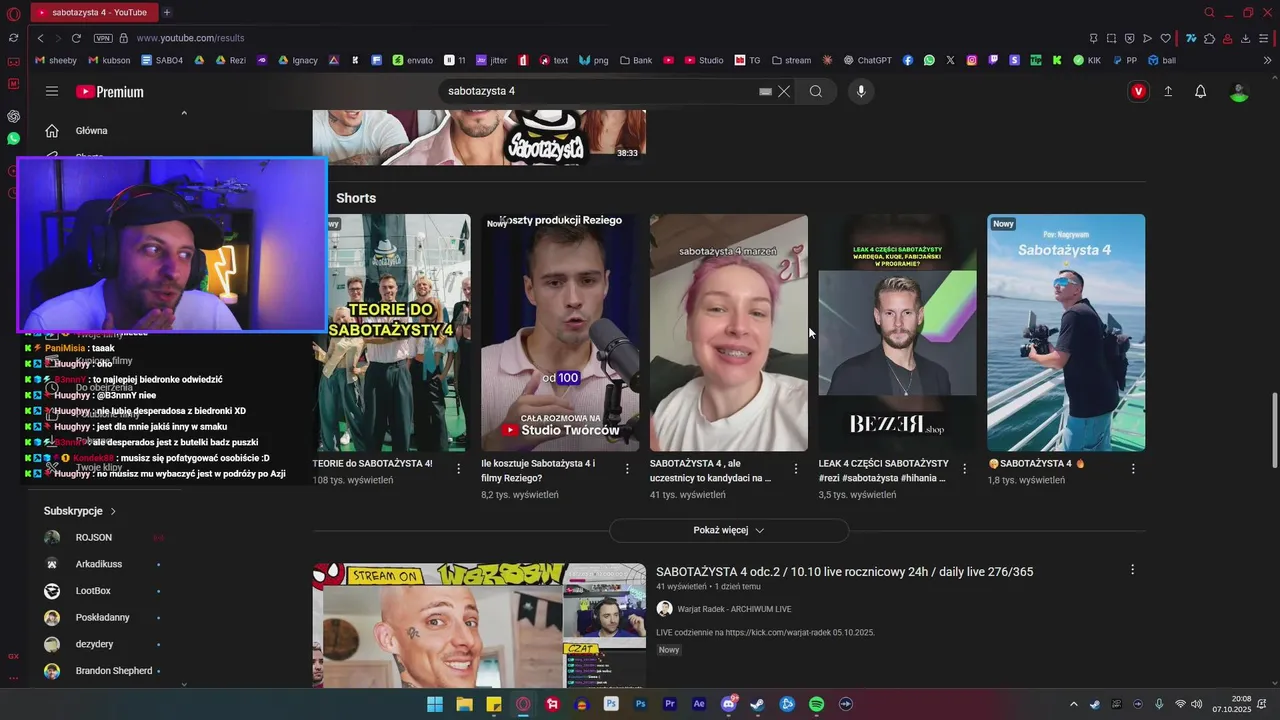Open the Rezi bookmark
1280x720 pixels.
pos(229,60)
